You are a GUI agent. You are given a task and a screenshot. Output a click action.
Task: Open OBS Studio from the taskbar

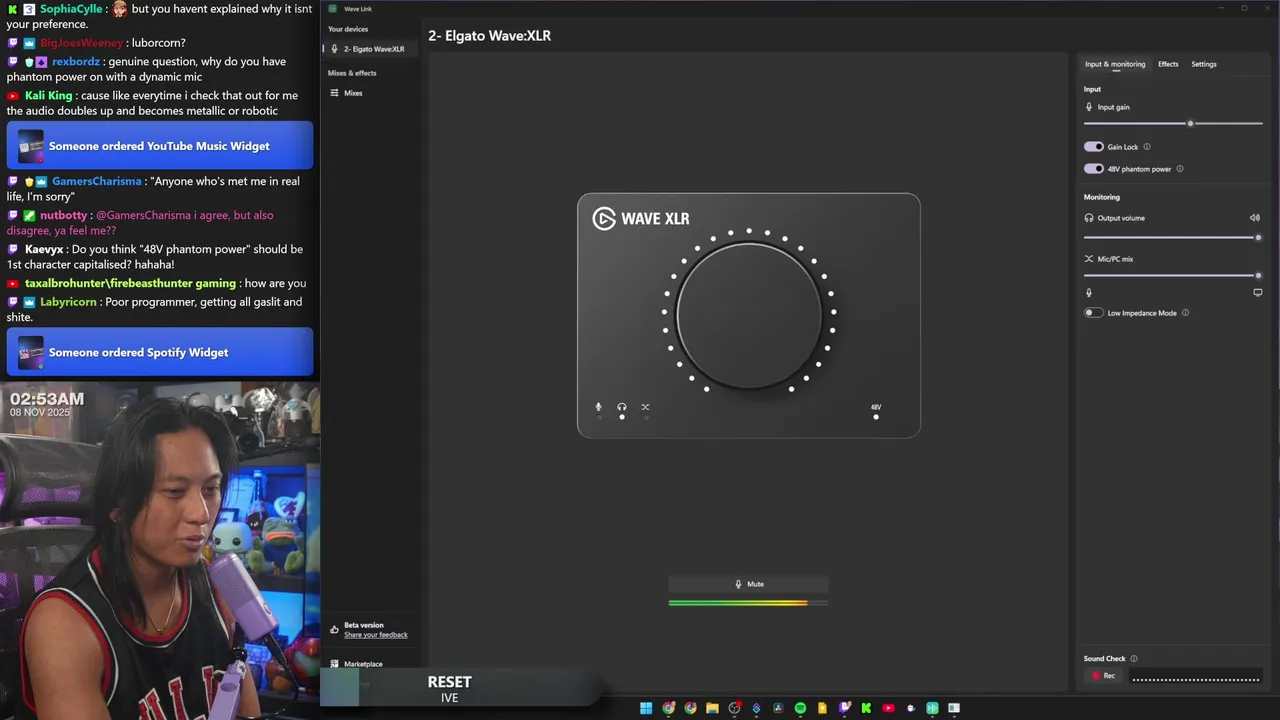735,708
